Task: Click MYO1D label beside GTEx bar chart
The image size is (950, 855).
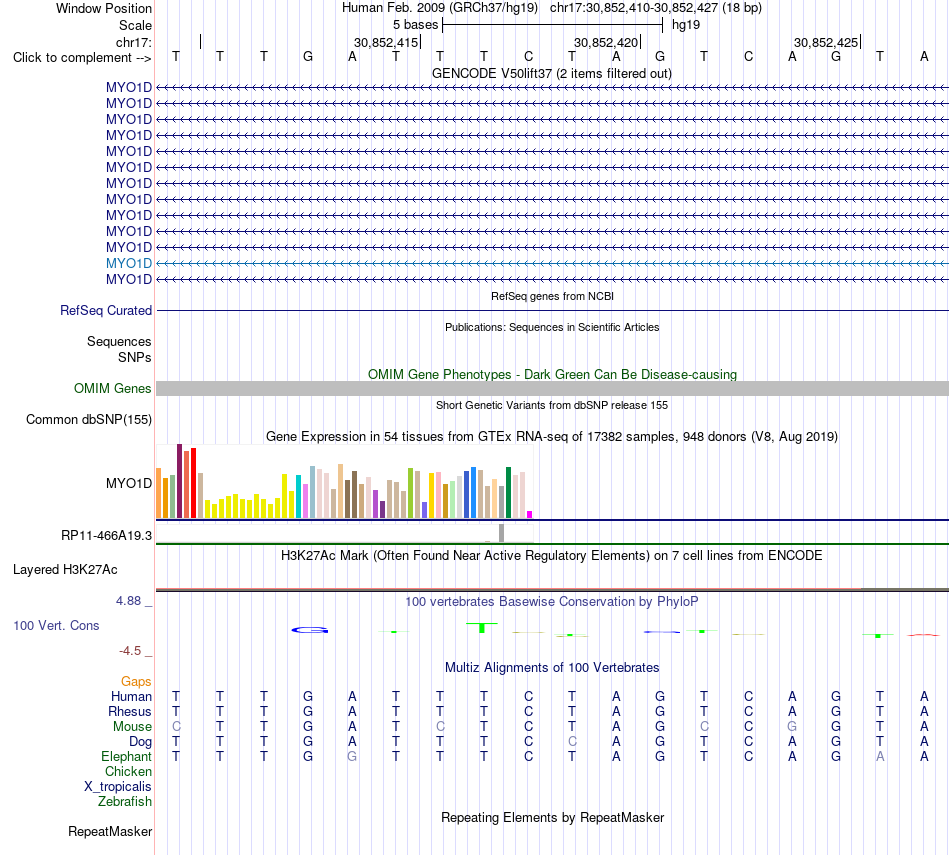Action: click(x=128, y=483)
